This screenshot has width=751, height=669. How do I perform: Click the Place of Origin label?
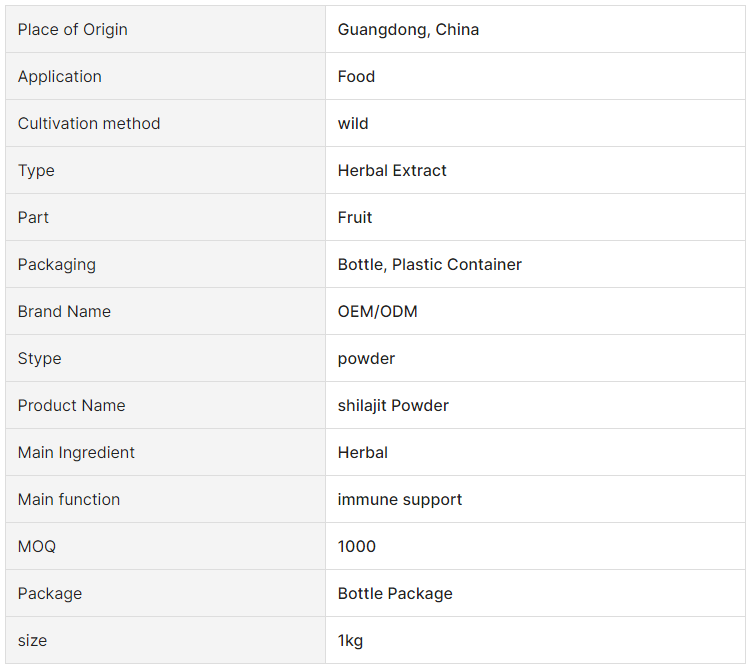tap(72, 30)
